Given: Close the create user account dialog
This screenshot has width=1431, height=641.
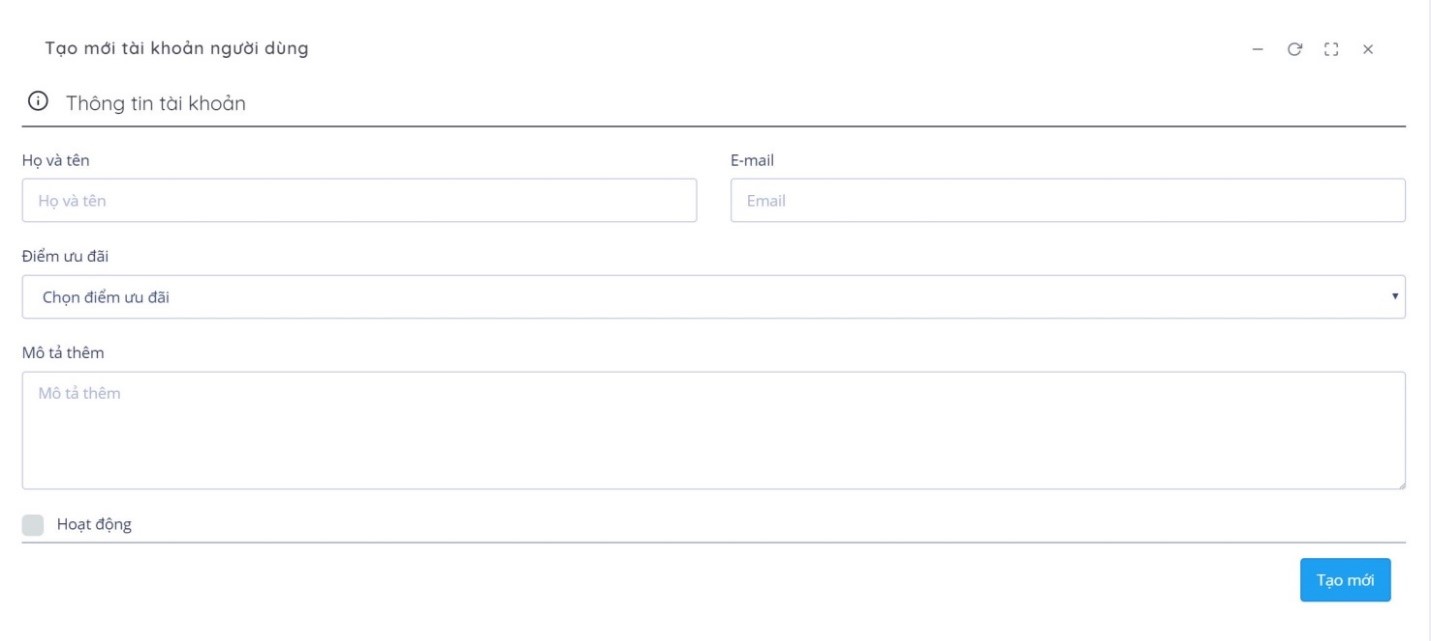Looking at the screenshot, I should 1367,49.
